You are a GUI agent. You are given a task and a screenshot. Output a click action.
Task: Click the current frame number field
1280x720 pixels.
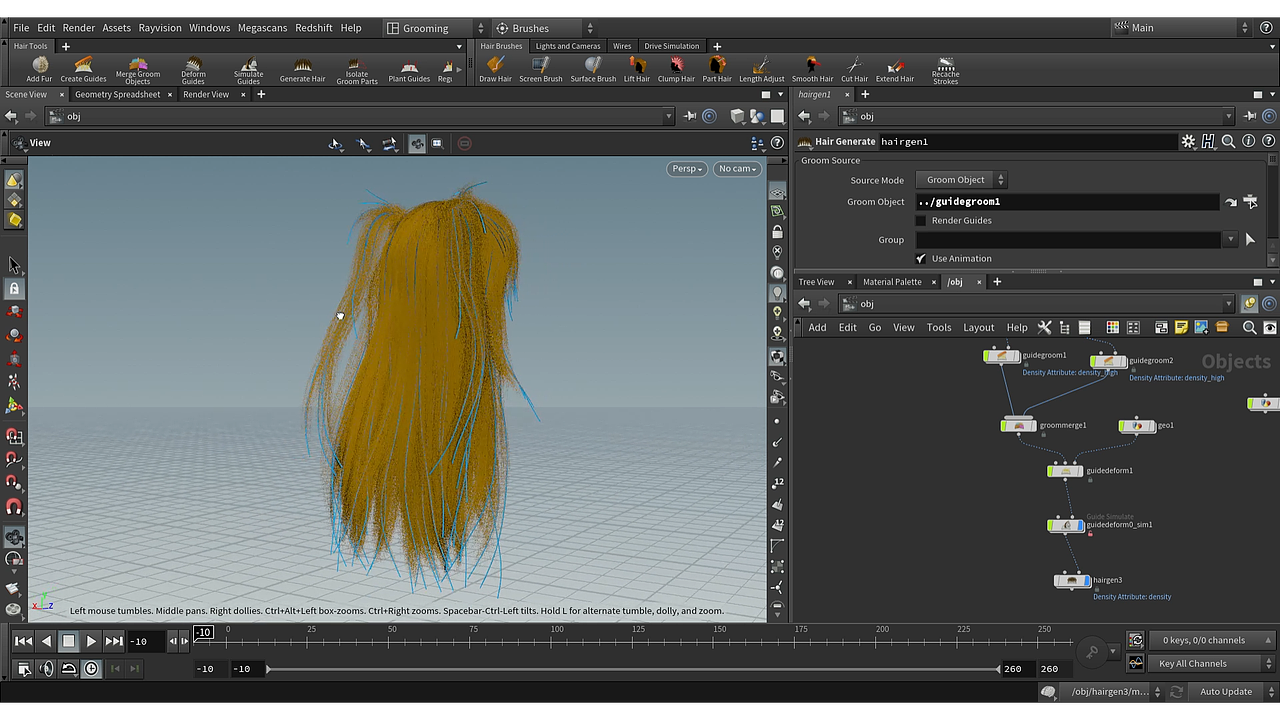click(x=145, y=641)
